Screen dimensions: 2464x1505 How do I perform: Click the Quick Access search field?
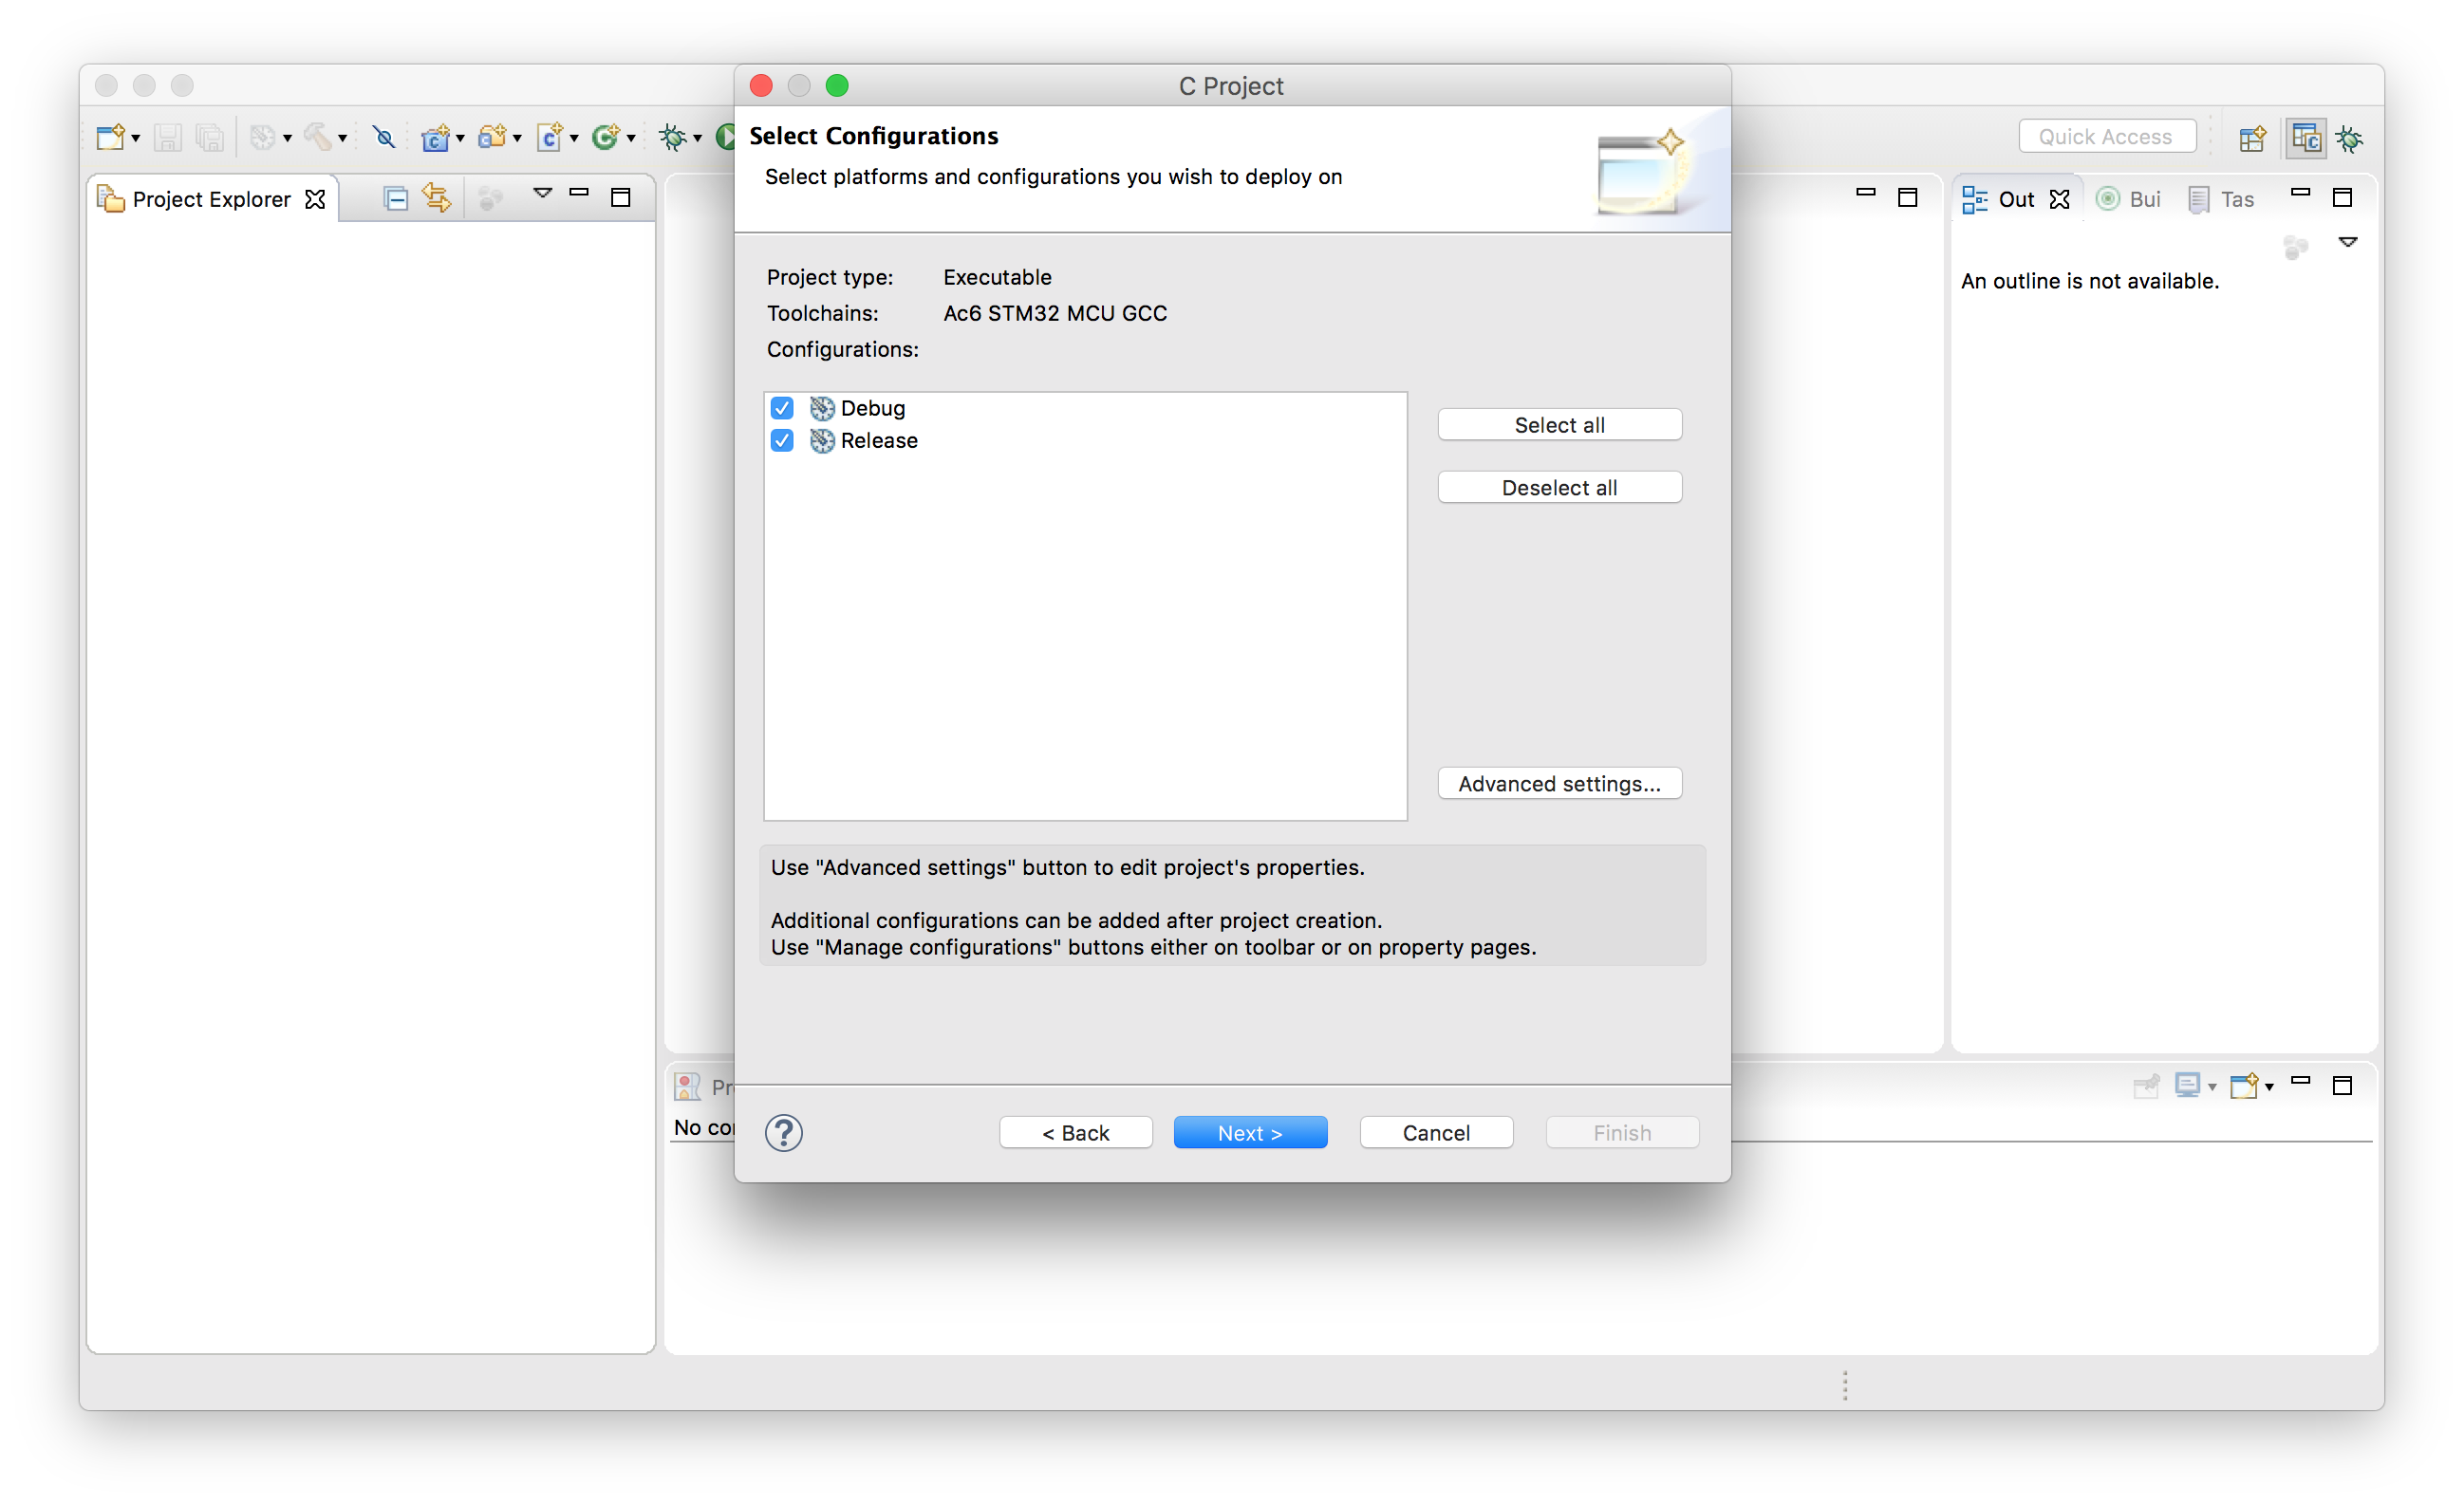point(2106,137)
